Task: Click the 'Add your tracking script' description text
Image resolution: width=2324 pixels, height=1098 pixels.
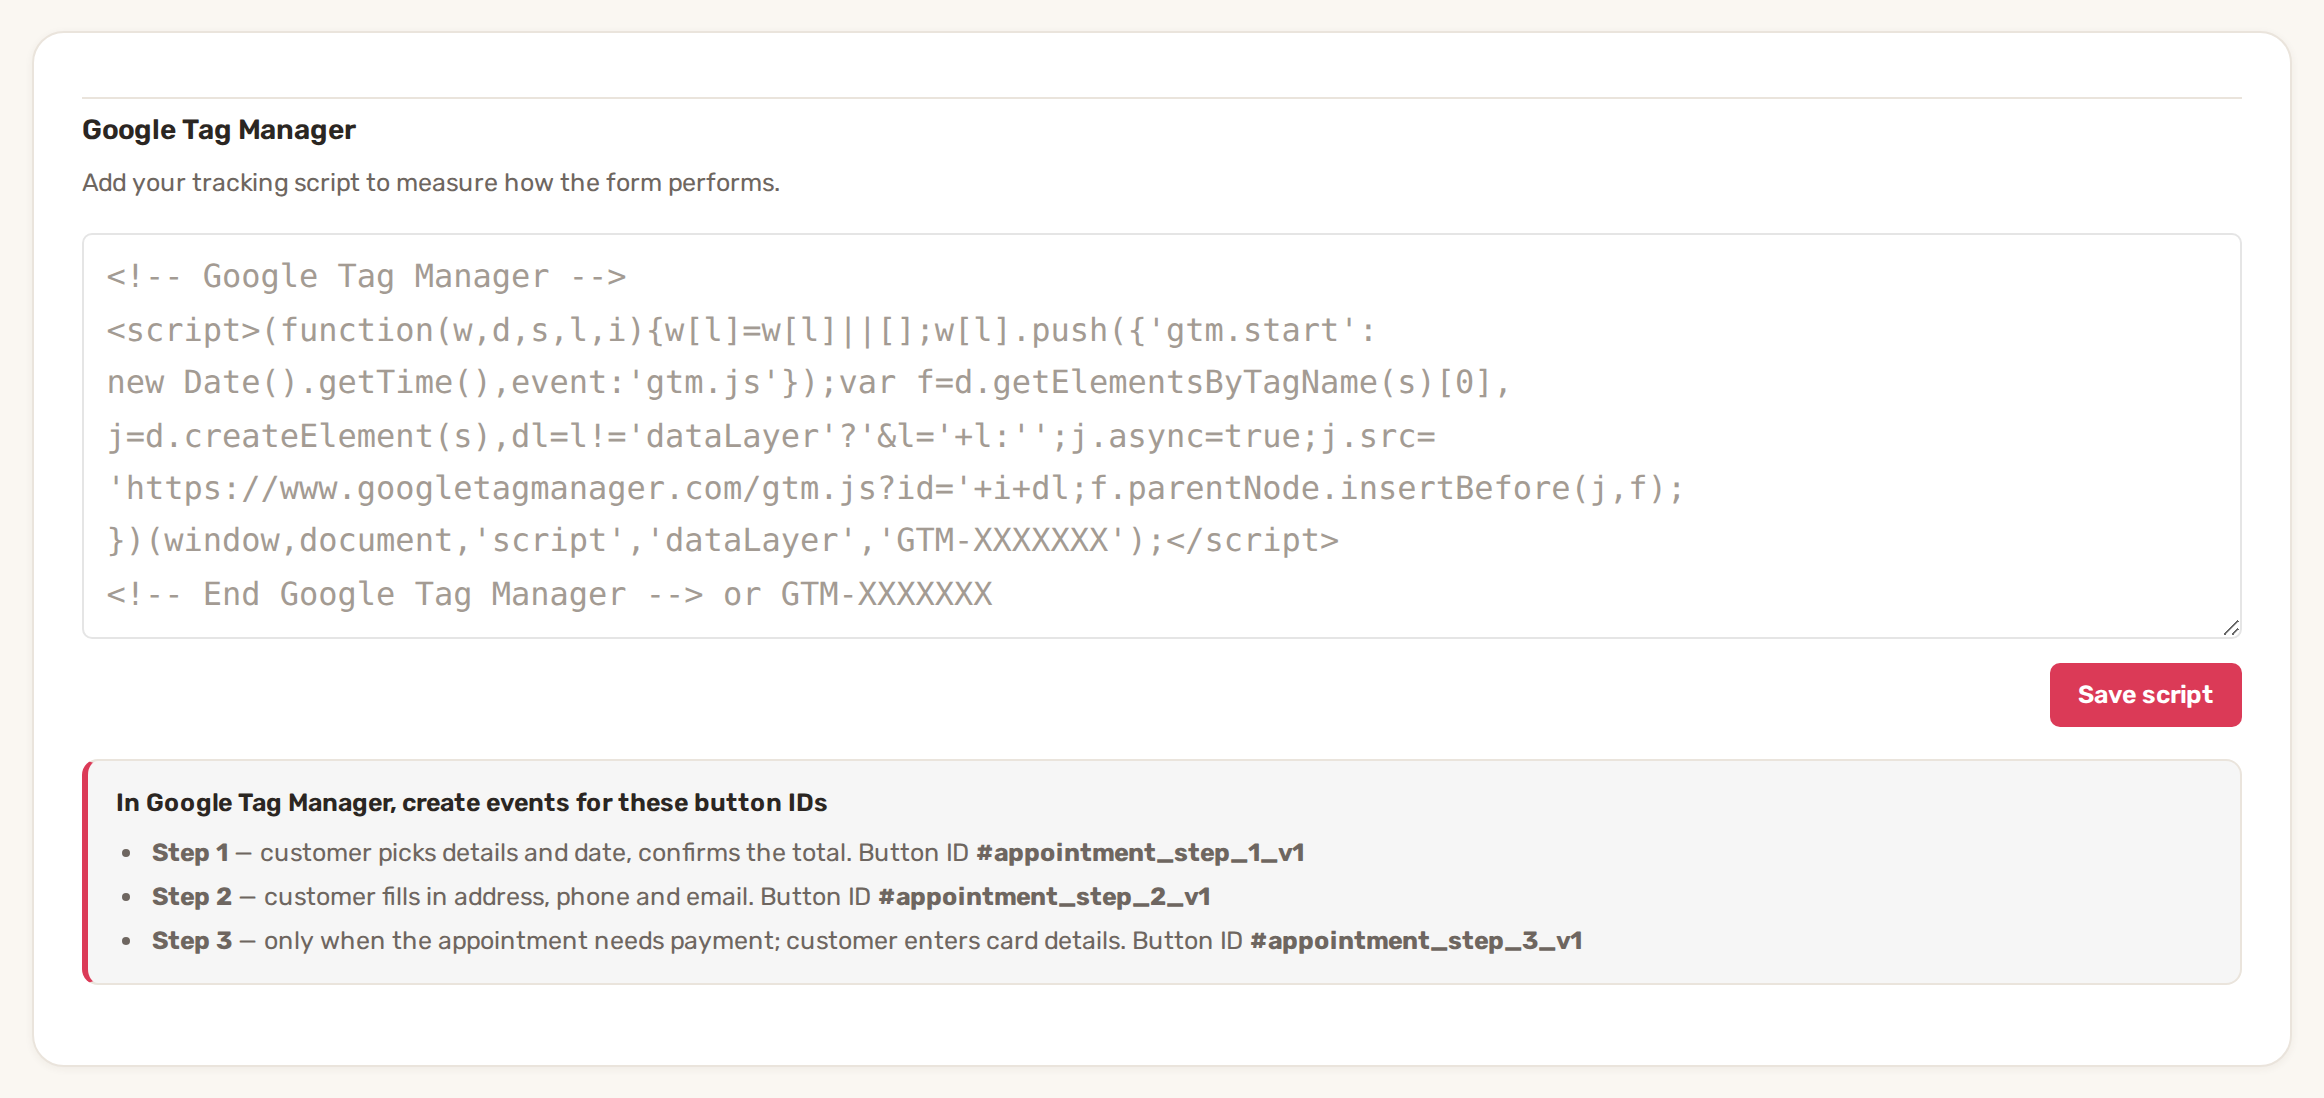Action: 431,183
